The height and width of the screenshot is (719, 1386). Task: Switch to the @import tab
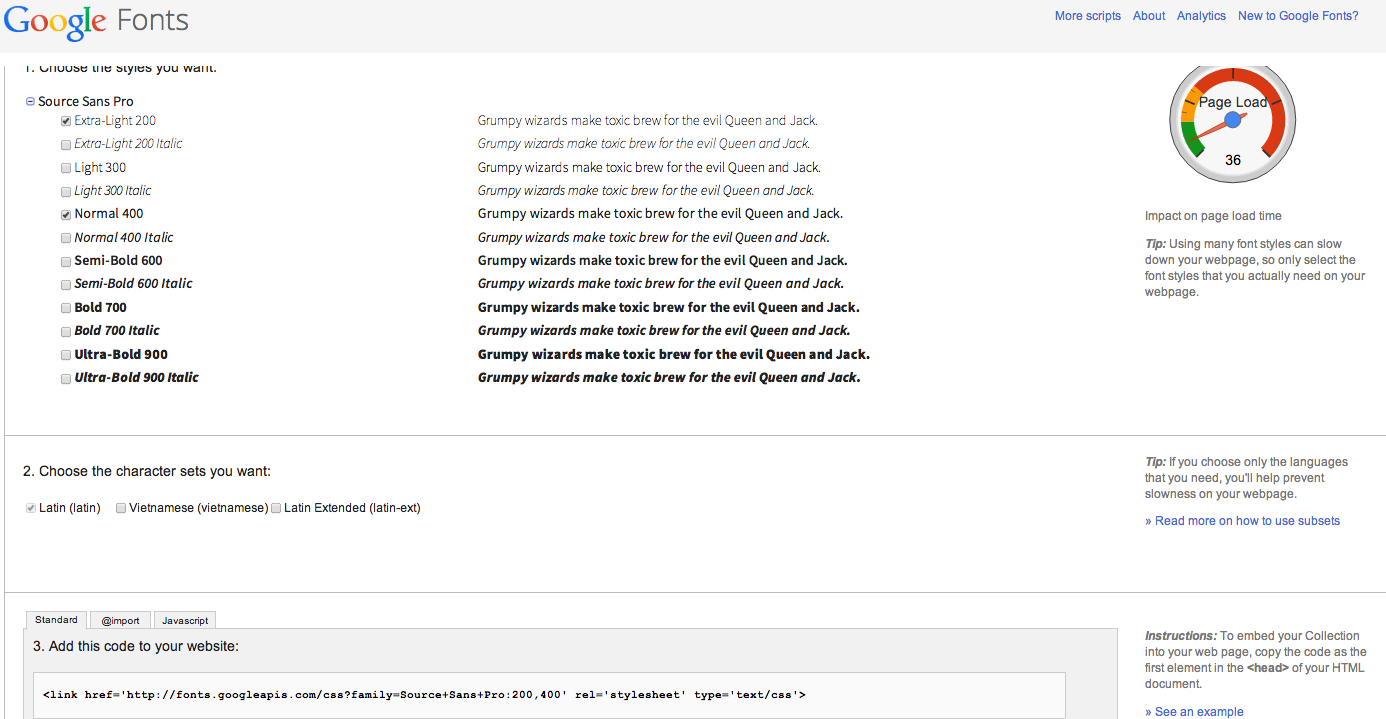tap(121, 620)
